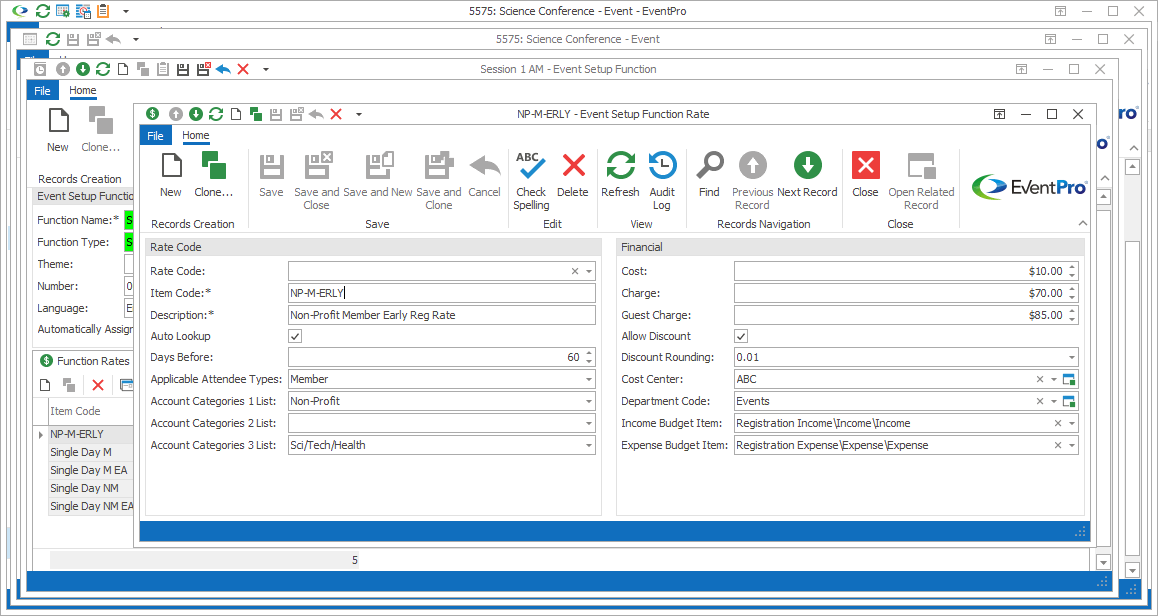
Task: Click orange clipboard icon in main EventPro title bar
Action: [103, 11]
